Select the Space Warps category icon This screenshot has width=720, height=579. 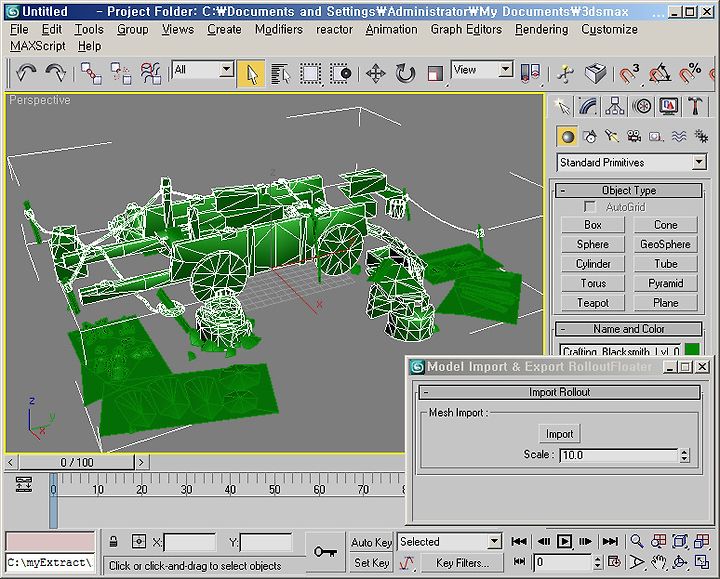pos(679,136)
